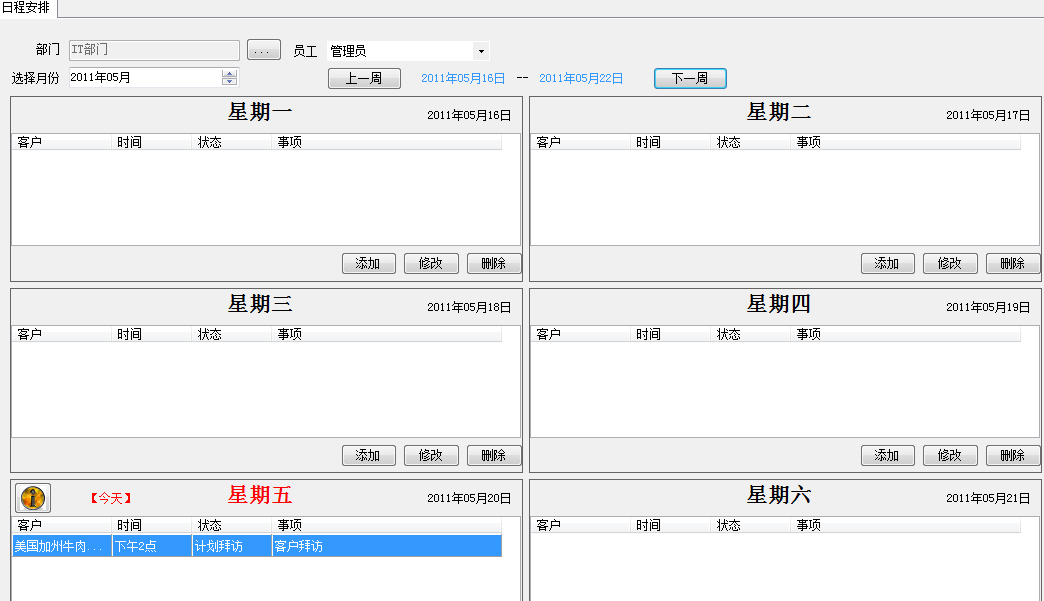Add a schedule entry for 星期三
Viewport: 1044px width, 601px height.
click(368, 455)
